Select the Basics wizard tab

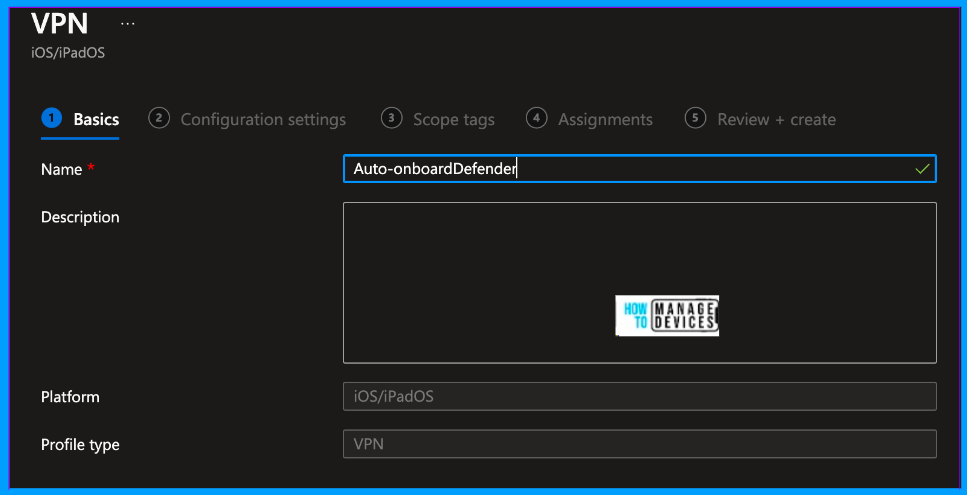click(80, 120)
